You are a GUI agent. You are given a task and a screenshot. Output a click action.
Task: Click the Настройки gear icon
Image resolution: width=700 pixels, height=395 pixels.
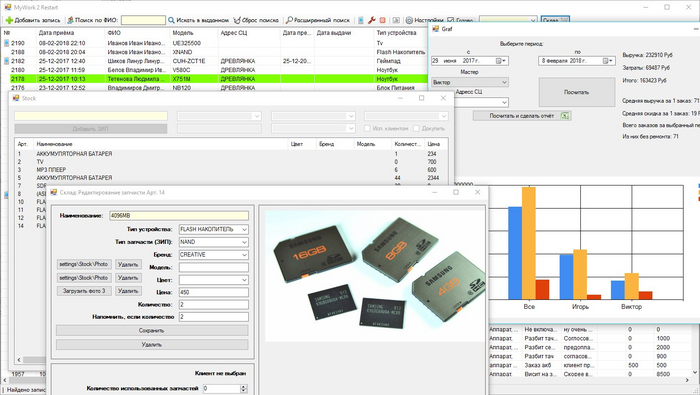point(409,20)
